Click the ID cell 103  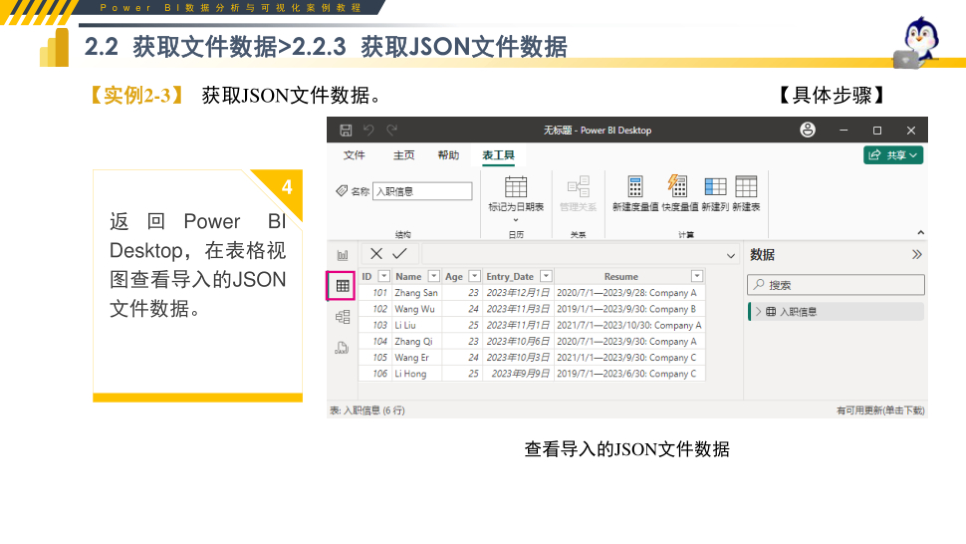coord(375,325)
